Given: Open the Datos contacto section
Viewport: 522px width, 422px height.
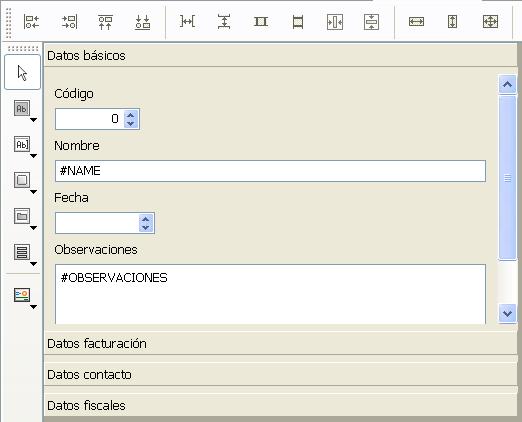Looking at the screenshot, I should (280, 374).
